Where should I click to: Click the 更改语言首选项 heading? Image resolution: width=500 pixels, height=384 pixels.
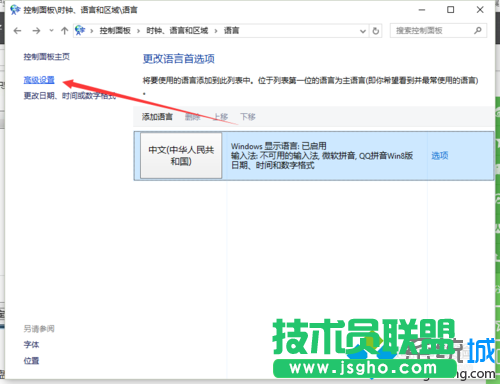coord(179,59)
